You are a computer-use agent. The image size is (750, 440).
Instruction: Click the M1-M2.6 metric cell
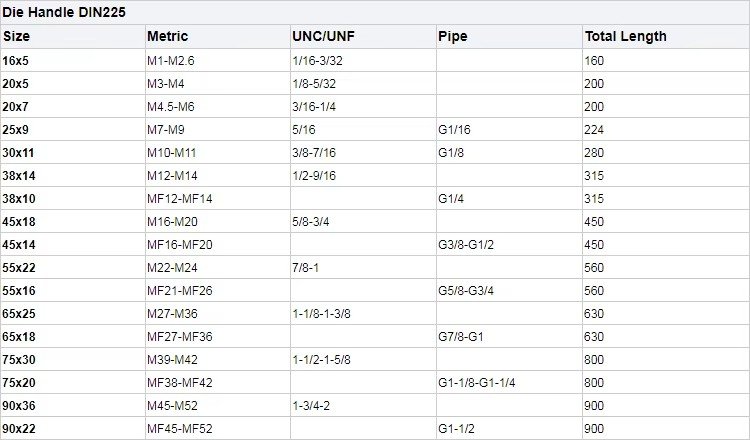coord(171,60)
